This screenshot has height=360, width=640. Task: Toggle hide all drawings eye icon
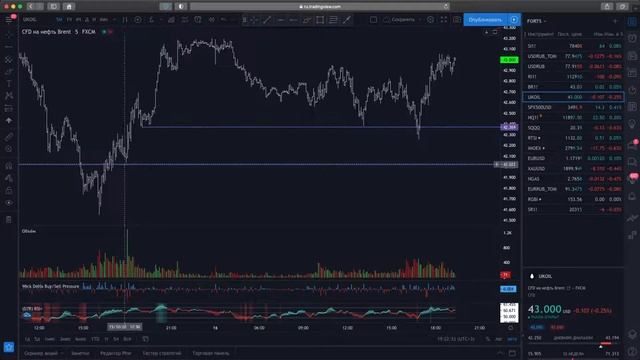pyautogui.click(x=9, y=203)
